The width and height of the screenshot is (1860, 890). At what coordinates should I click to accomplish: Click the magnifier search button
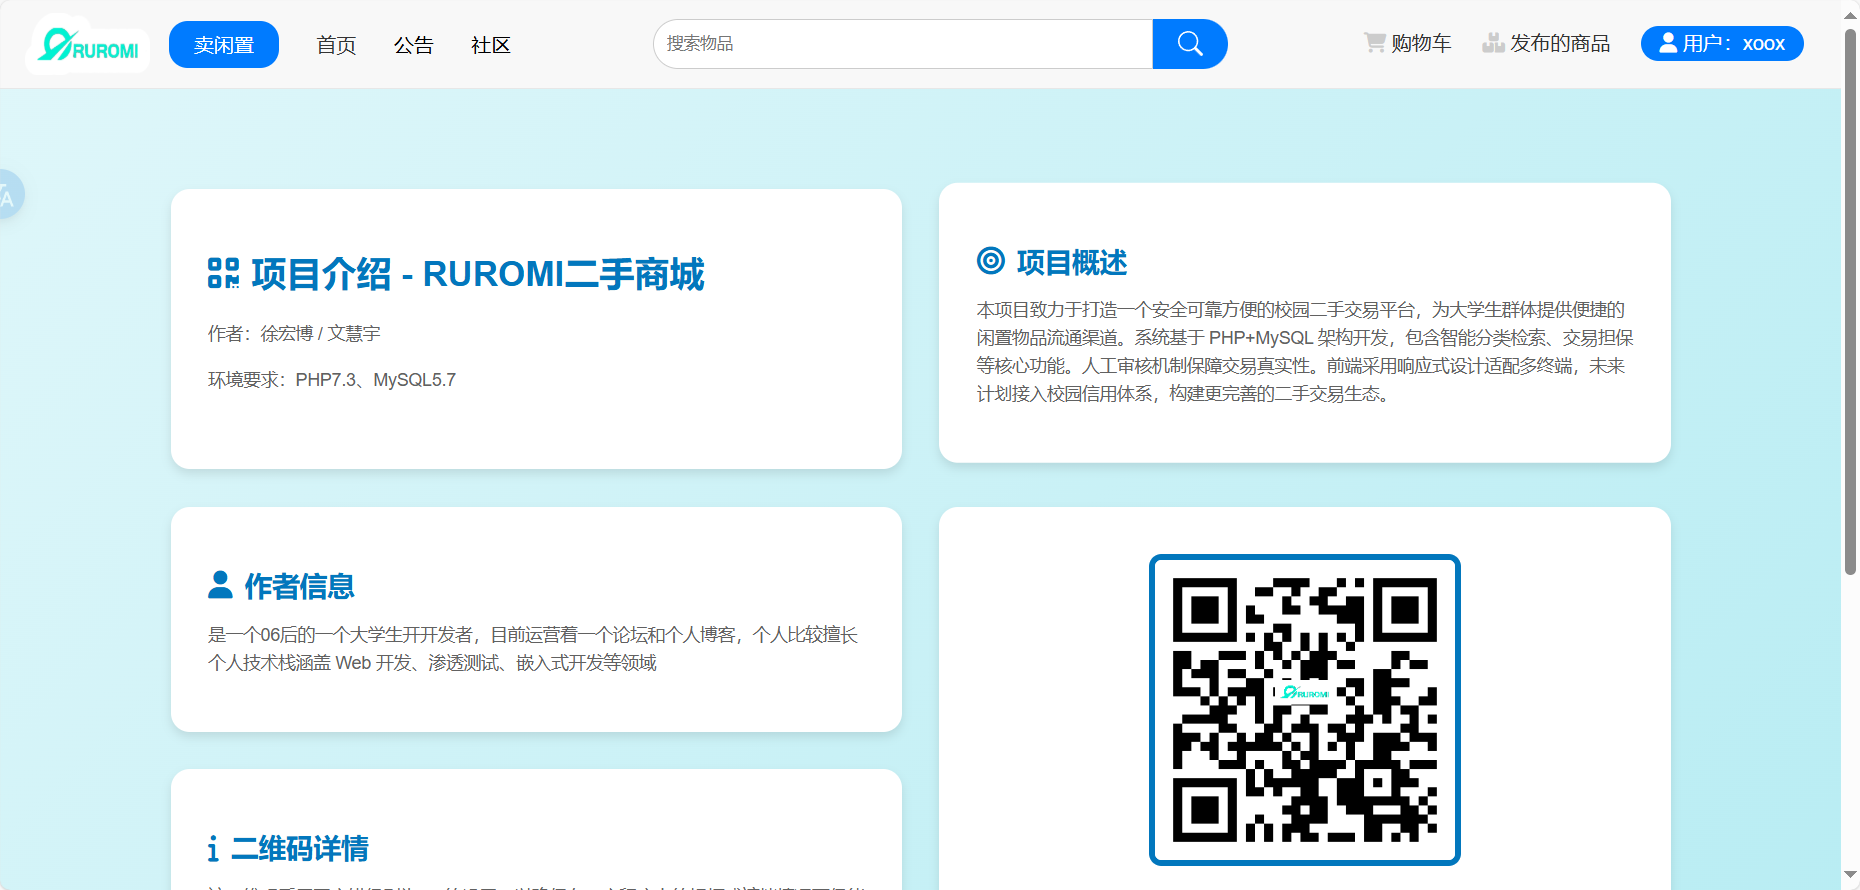(1190, 44)
